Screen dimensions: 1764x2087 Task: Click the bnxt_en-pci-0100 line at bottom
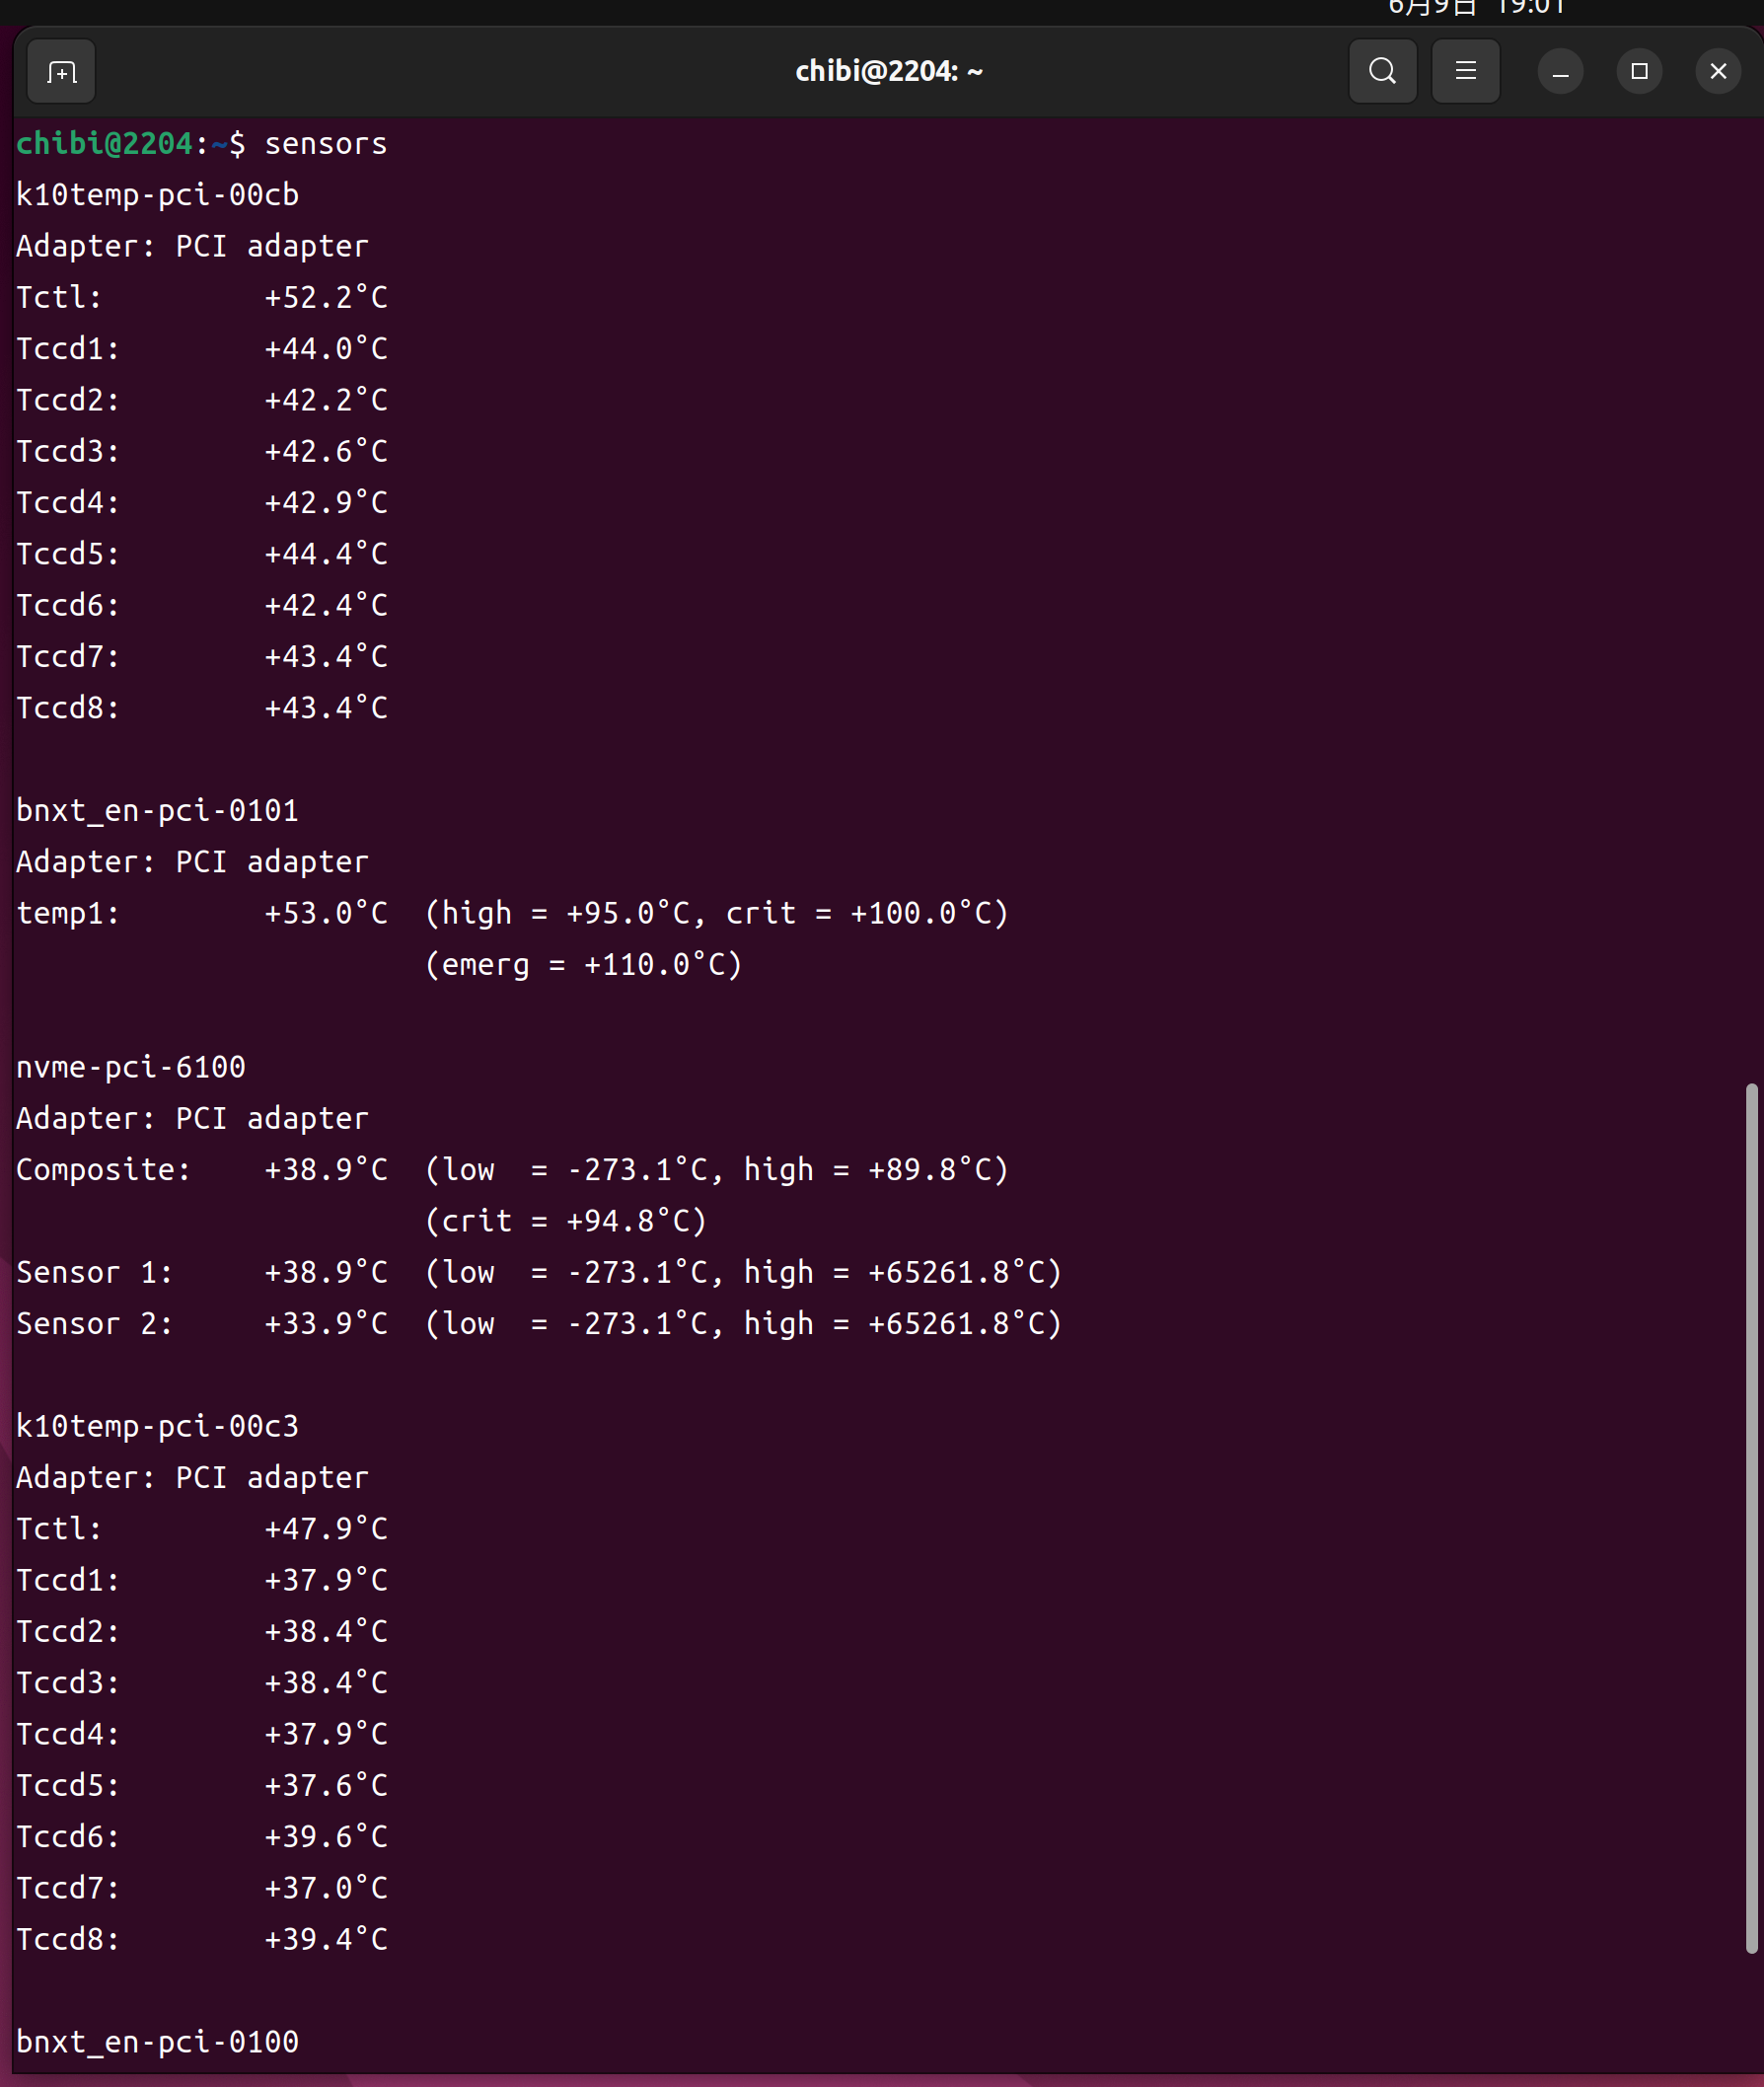click(157, 2041)
